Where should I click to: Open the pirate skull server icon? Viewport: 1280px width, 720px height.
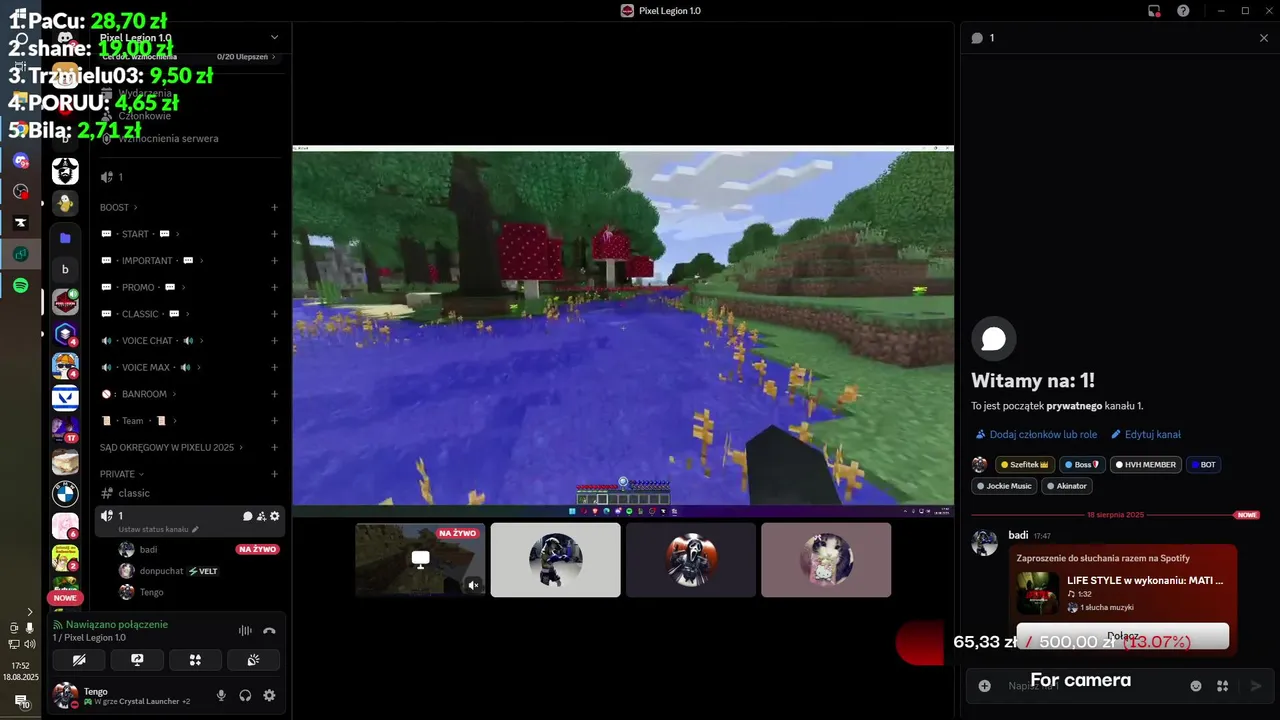pos(65,171)
